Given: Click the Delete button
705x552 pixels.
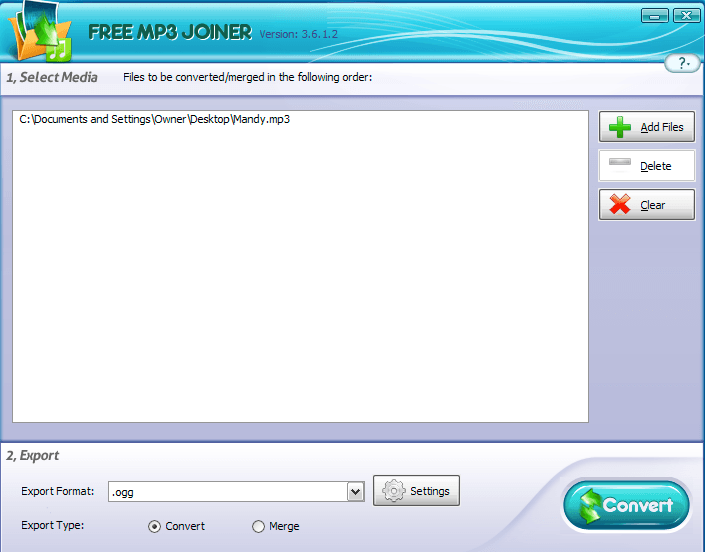Looking at the screenshot, I should (647, 166).
